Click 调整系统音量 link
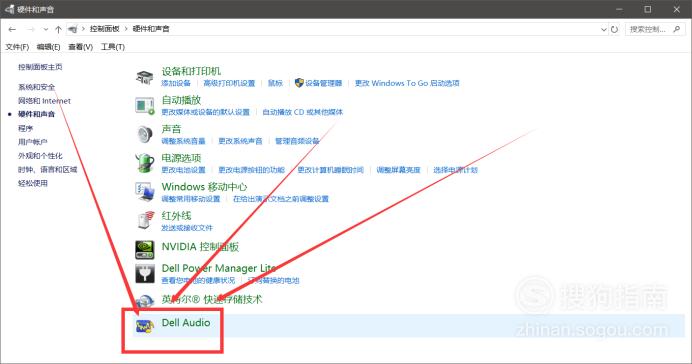Viewport: 692px width, 364px height. coord(183,141)
